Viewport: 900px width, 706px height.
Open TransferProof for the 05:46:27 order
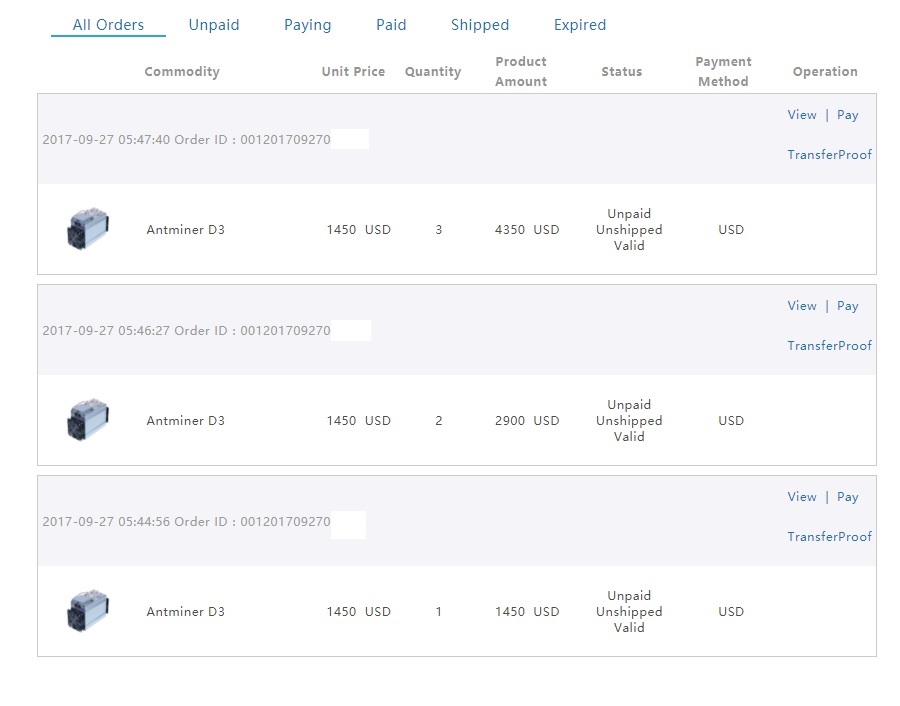click(x=829, y=346)
